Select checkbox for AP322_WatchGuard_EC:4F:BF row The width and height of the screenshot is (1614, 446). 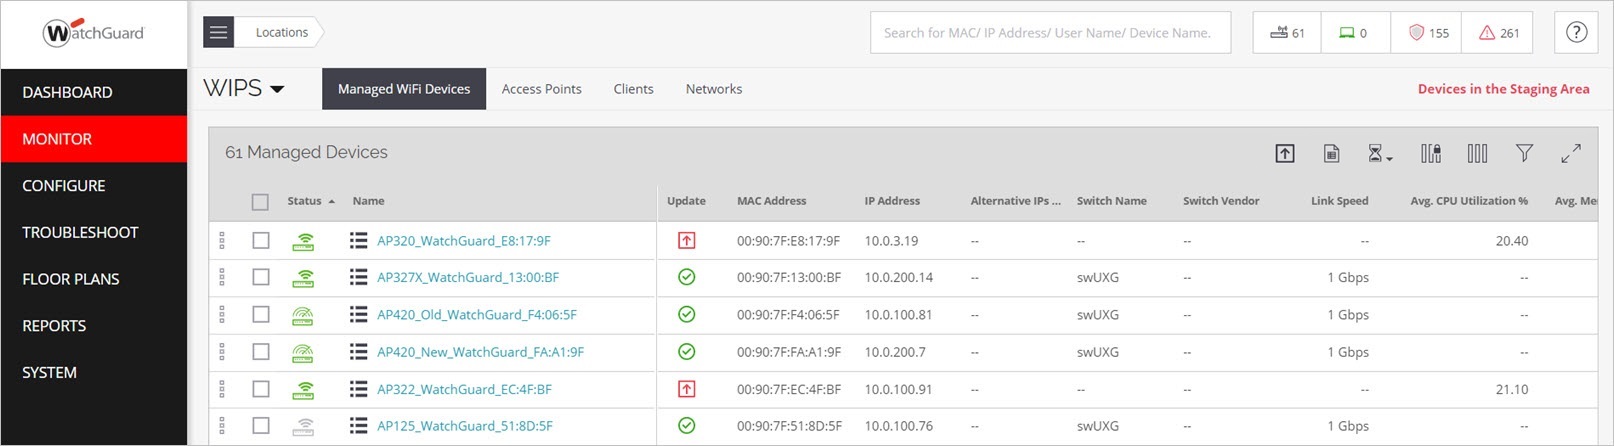coord(261,389)
